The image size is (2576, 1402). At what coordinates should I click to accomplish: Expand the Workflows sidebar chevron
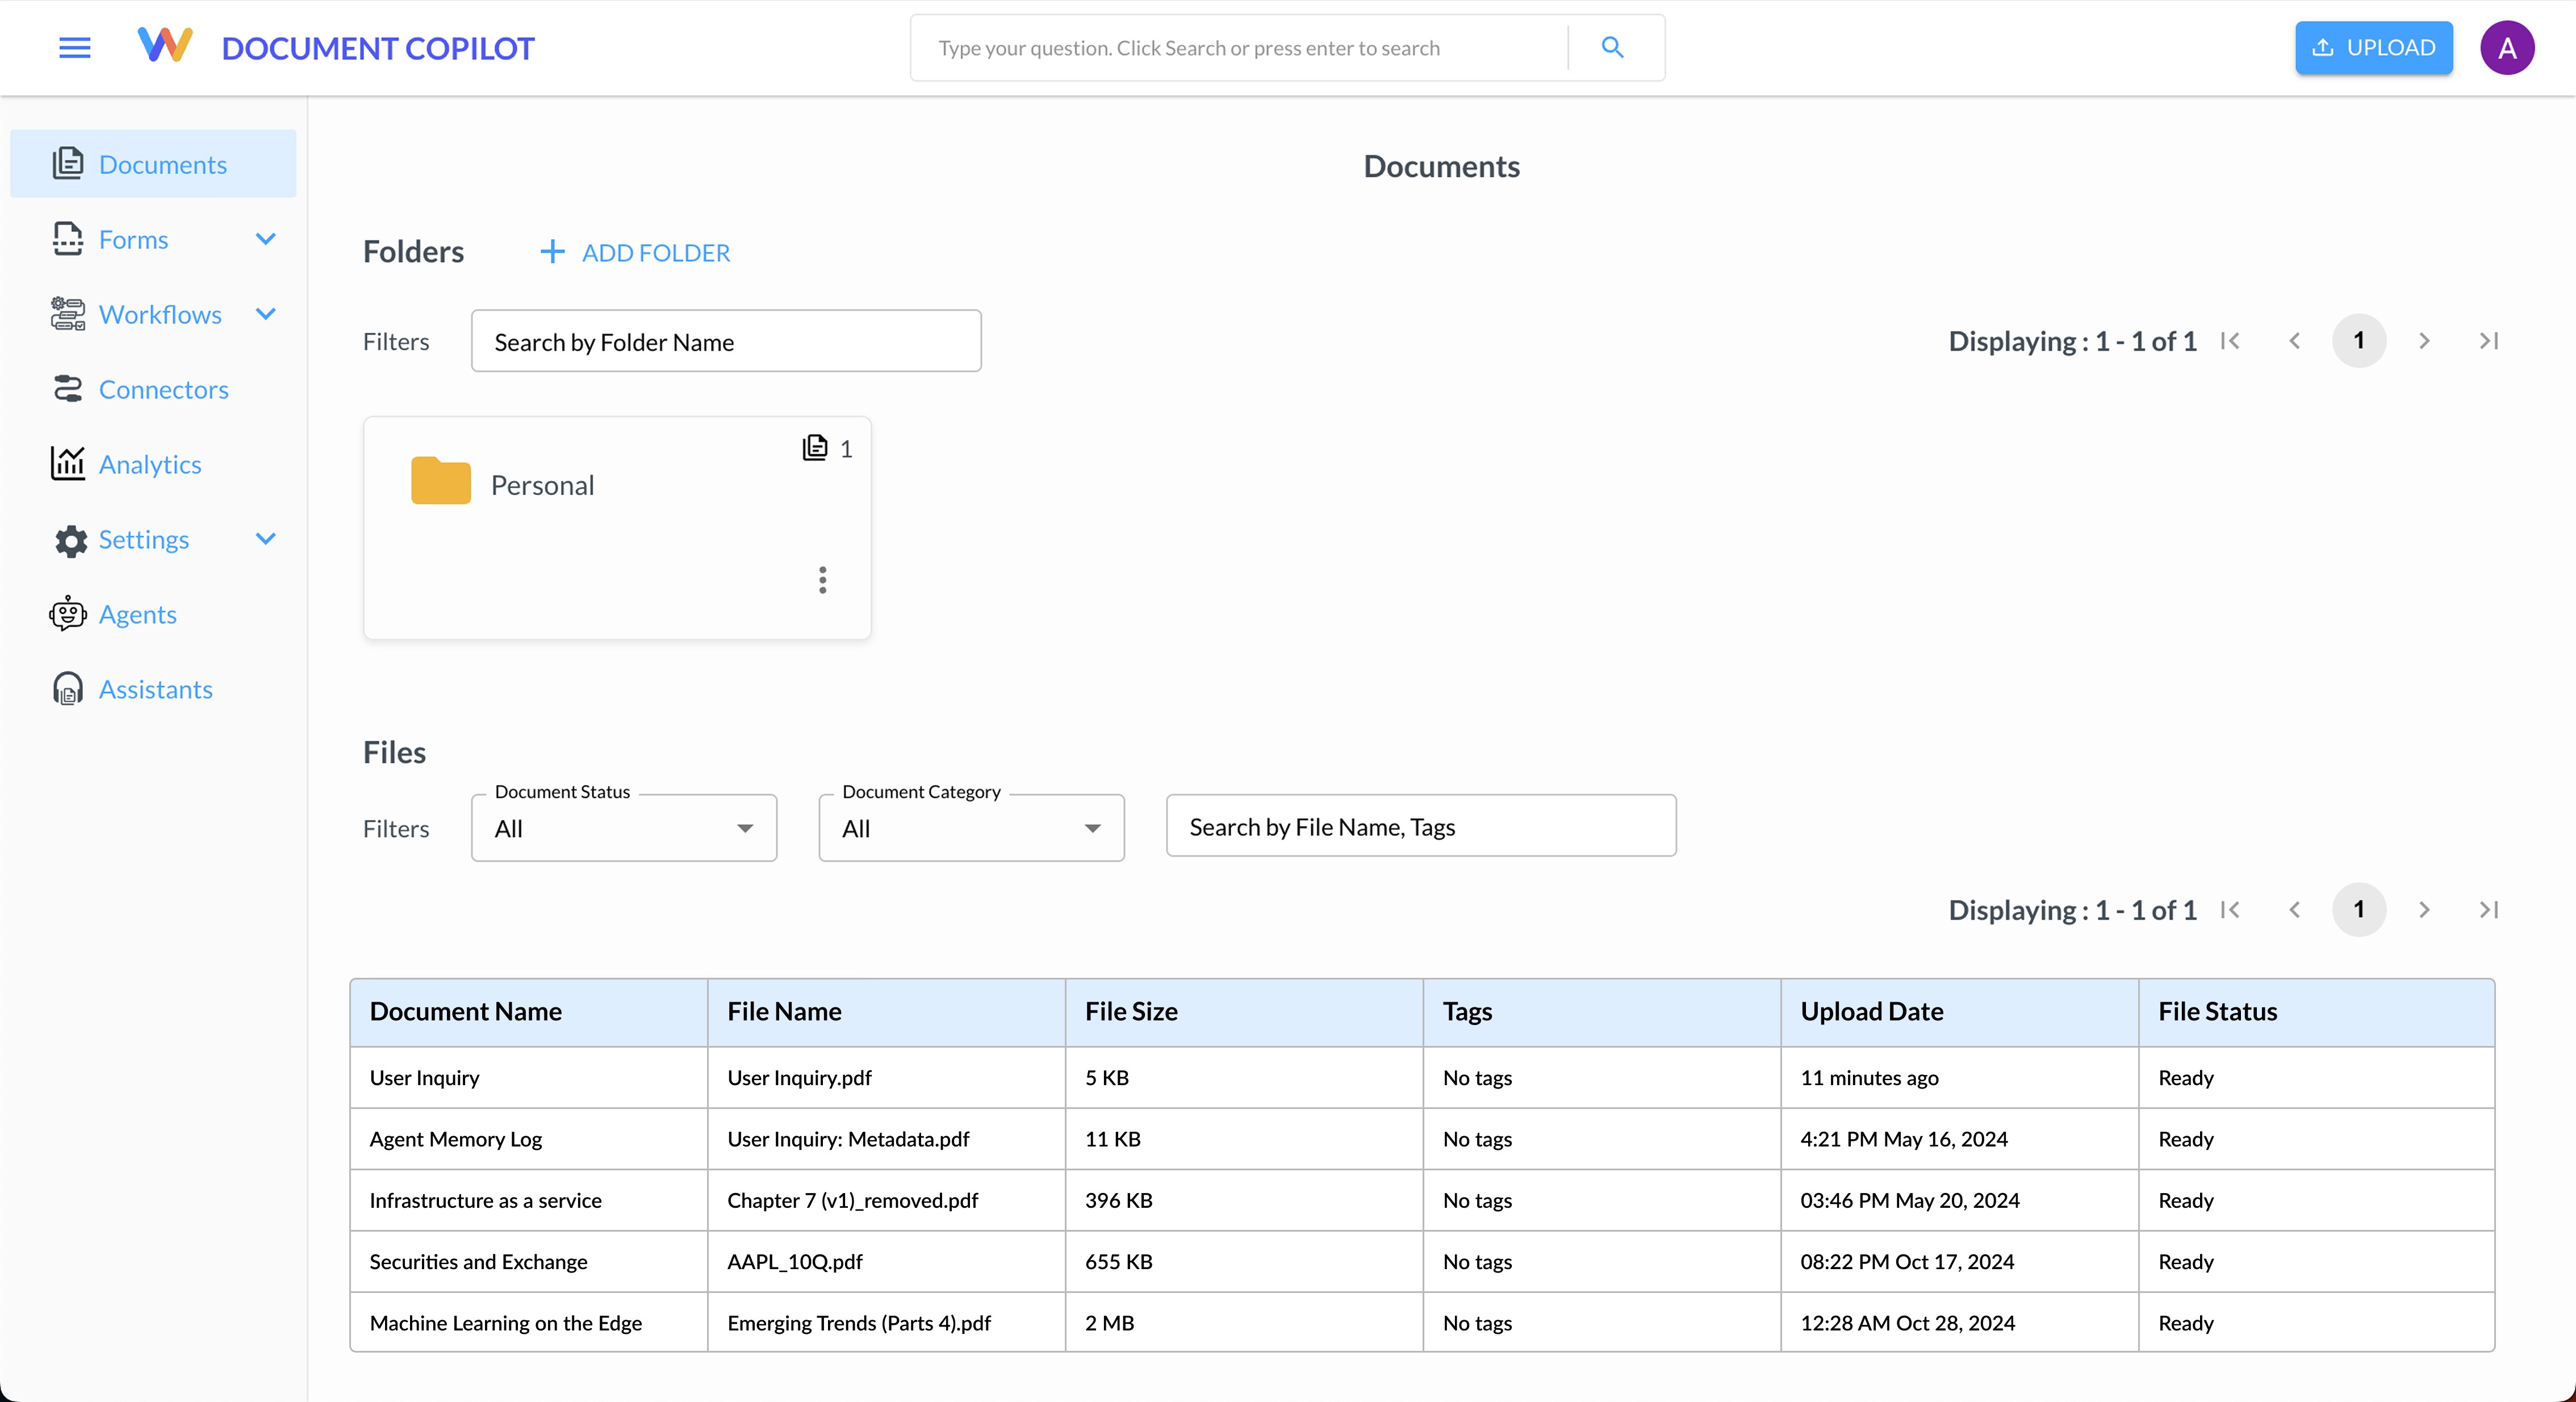pos(265,314)
